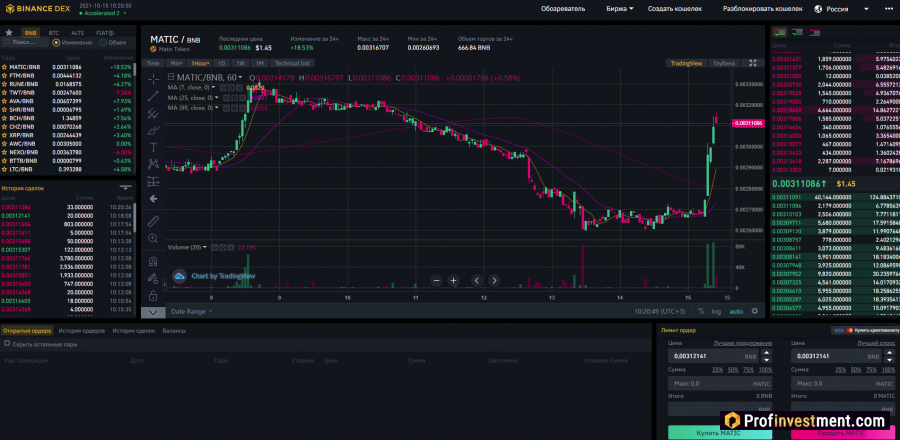900x440 pixels.
Task: Select the Изменение radio button
Action: coord(56,42)
